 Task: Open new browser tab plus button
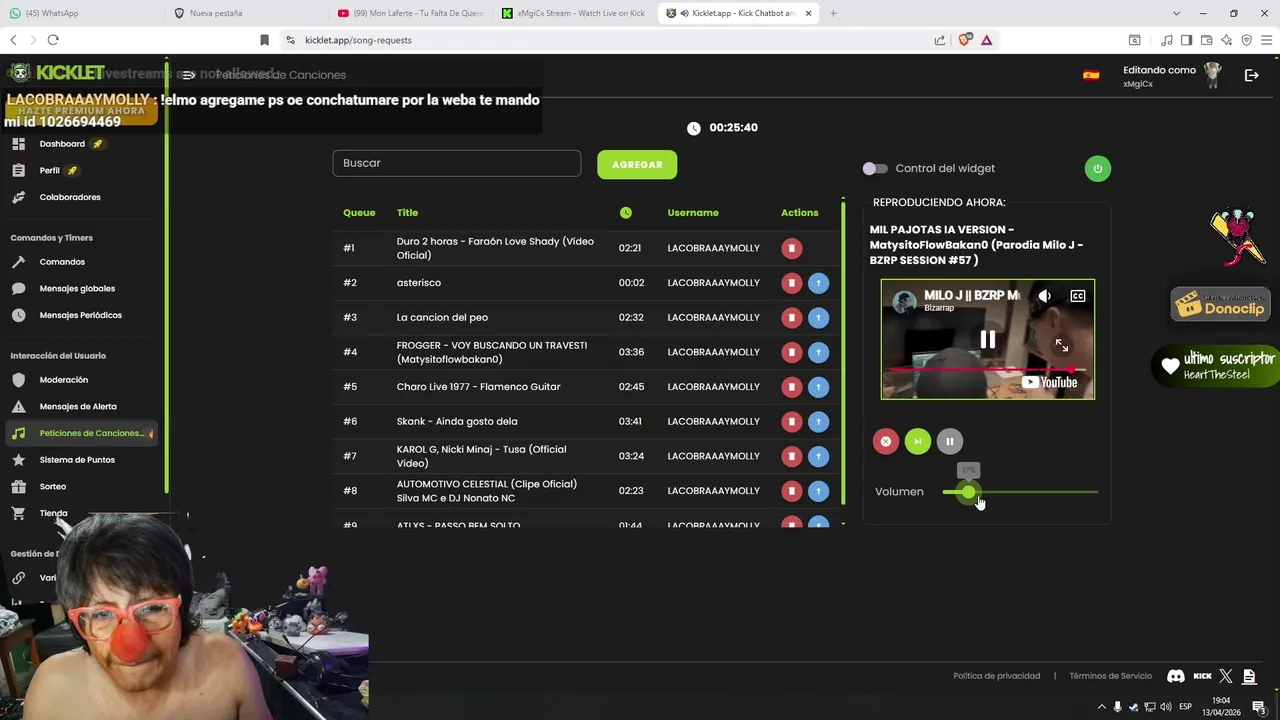pyautogui.click(x=833, y=13)
